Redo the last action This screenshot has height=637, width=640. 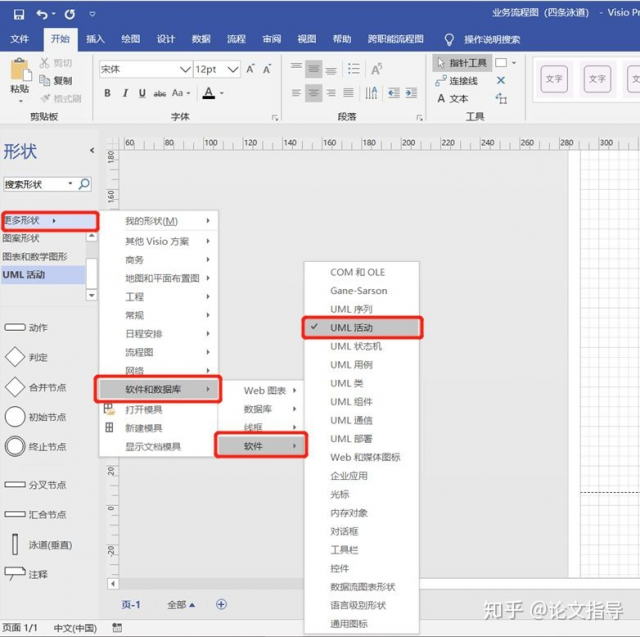point(70,14)
